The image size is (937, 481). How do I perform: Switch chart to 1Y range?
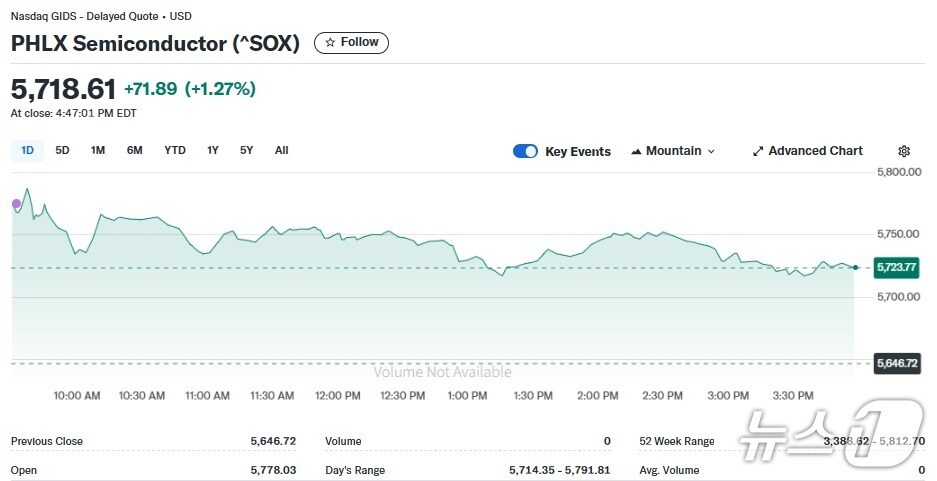coord(213,150)
